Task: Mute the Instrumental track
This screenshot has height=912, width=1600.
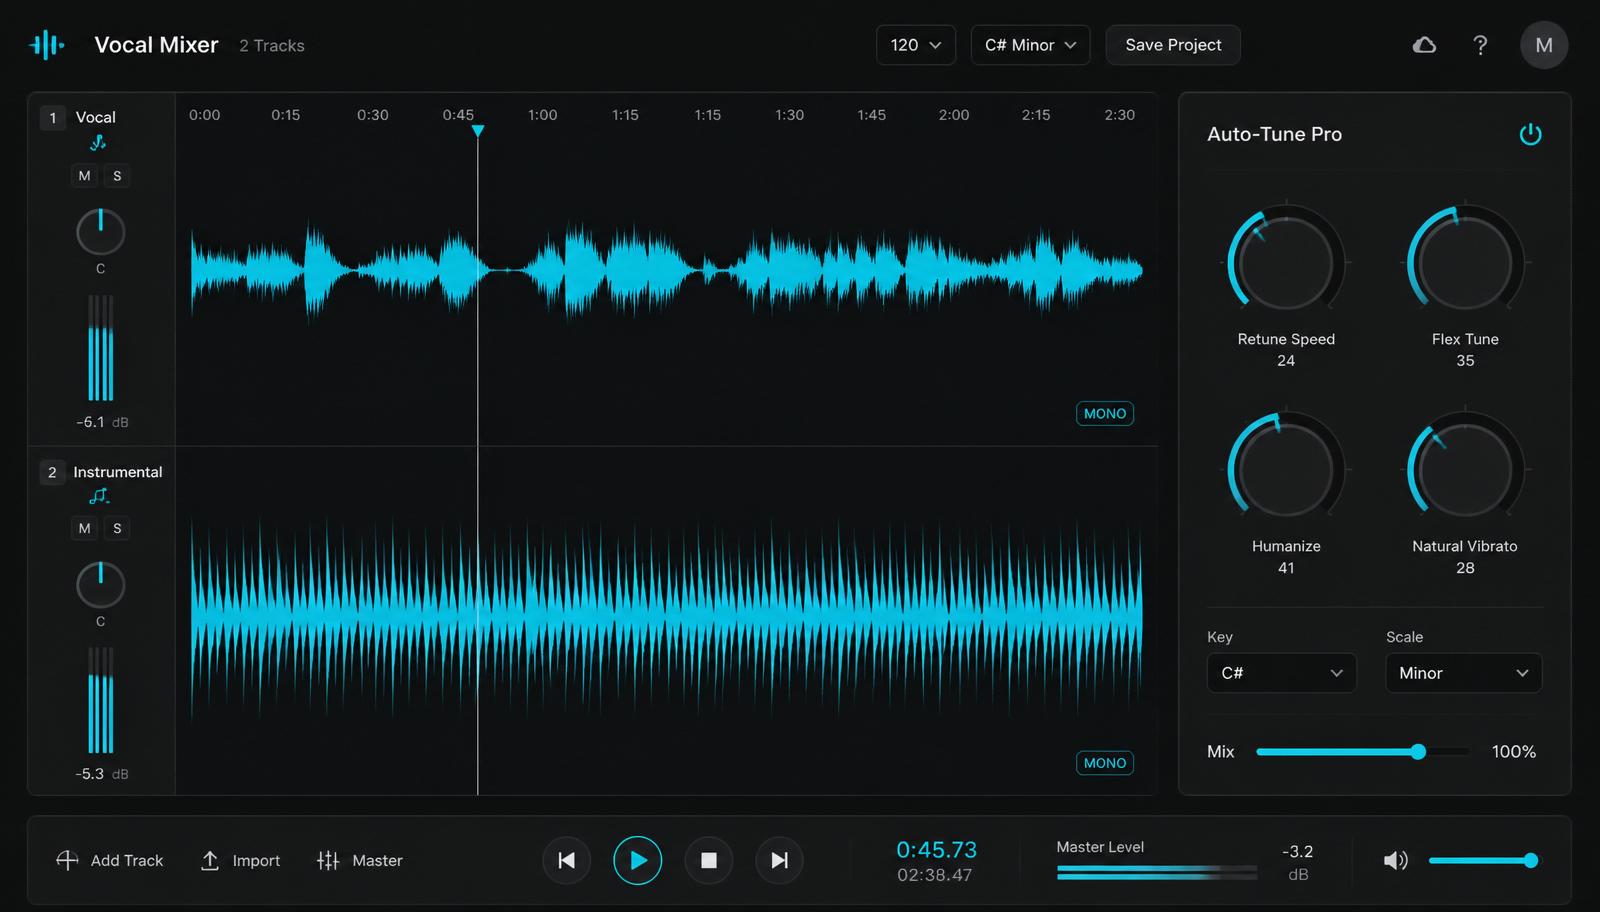Action: pyautogui.click(x=84, y=528)
